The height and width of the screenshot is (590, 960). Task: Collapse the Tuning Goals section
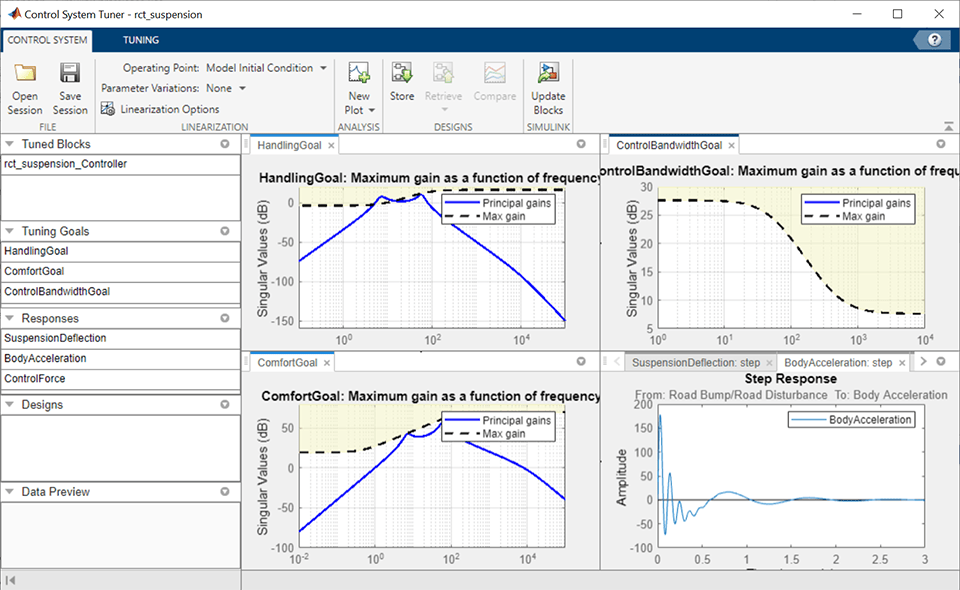[9, 231]
